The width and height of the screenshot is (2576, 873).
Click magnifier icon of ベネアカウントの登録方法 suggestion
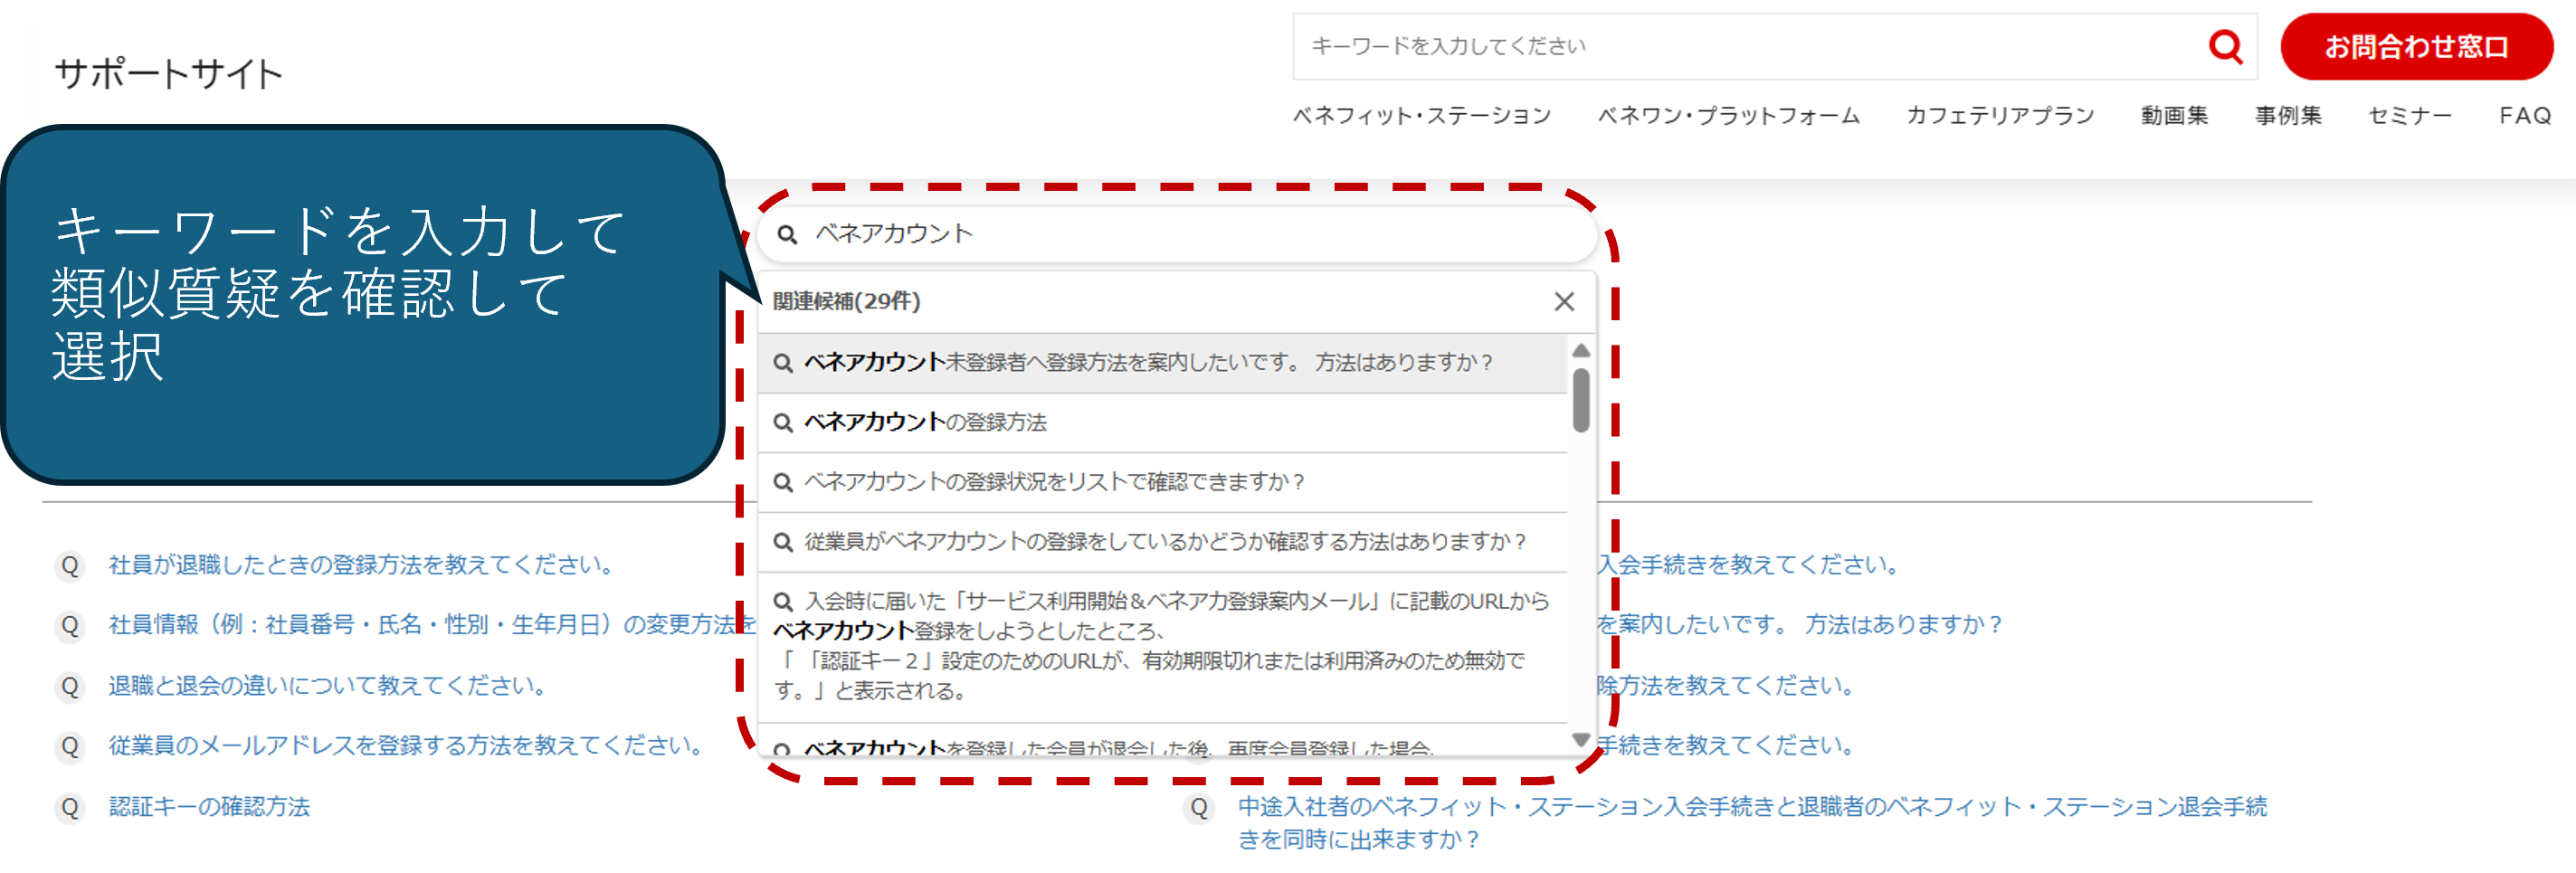(783, 424)
